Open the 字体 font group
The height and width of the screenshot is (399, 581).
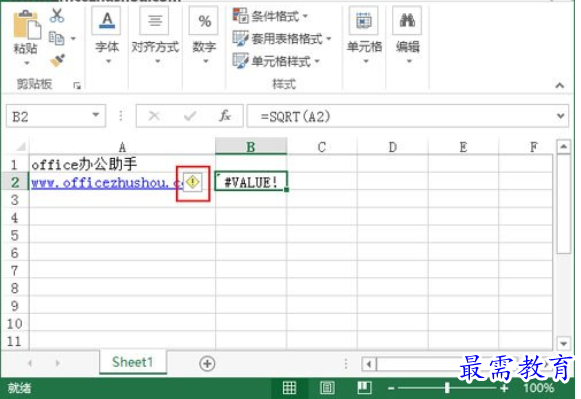point(107,36)
